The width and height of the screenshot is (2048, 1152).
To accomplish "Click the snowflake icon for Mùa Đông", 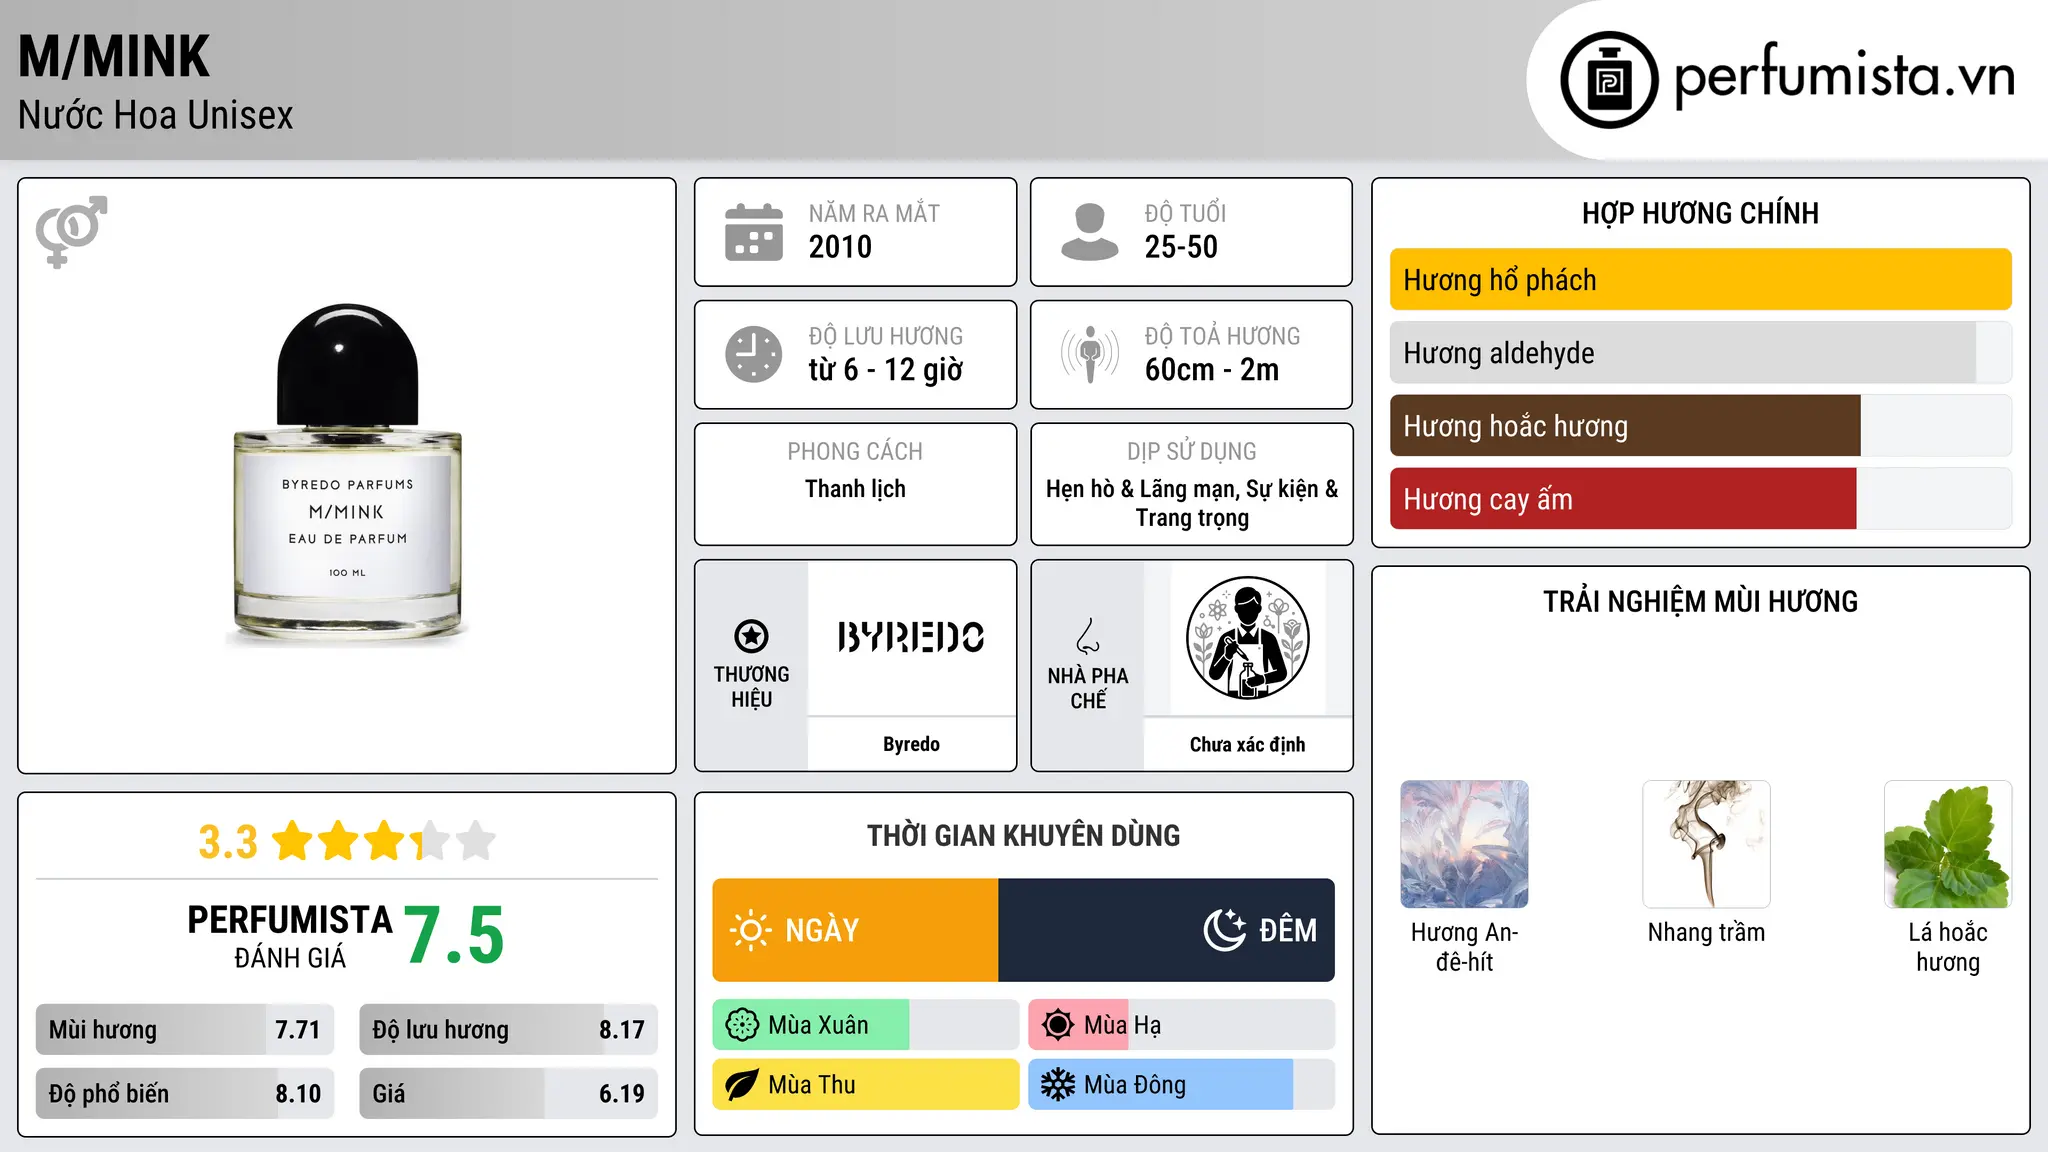I will coord(1058,1085).
